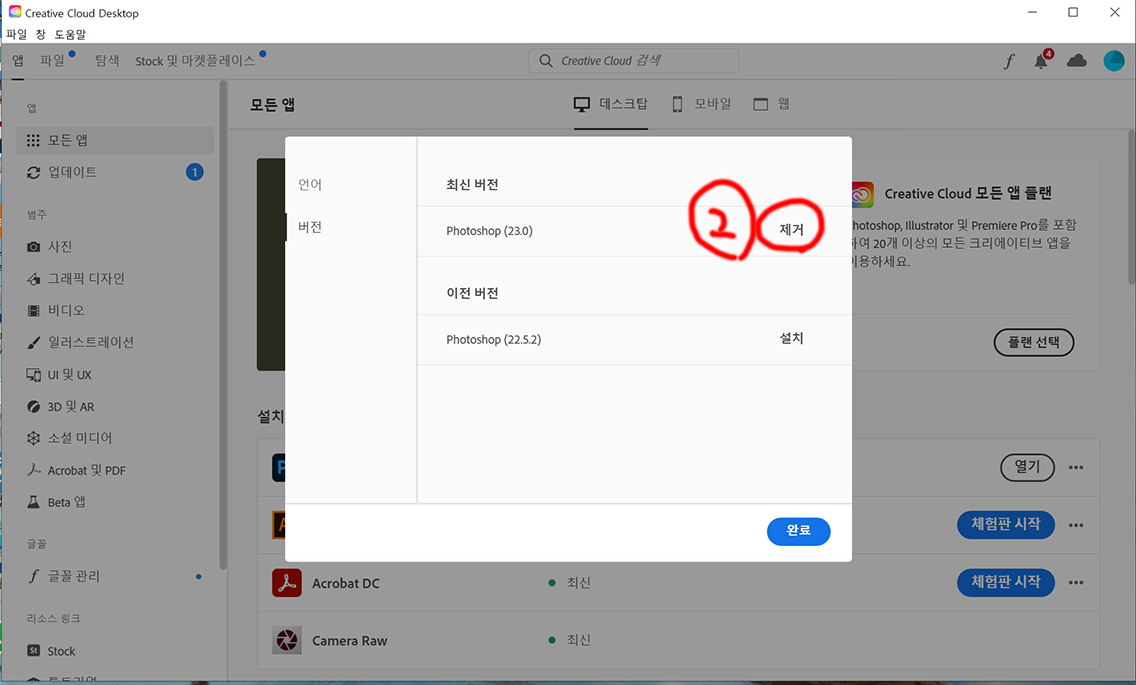Open more options for Acrobat DC row
The height and width of the screenshot is (685, 1136).
click(x=1076, y=583)
